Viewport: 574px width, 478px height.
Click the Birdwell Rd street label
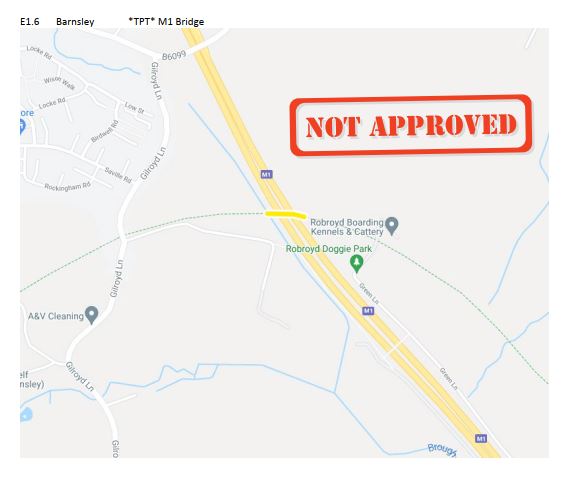pyautogui.click(x=104, y=131)
